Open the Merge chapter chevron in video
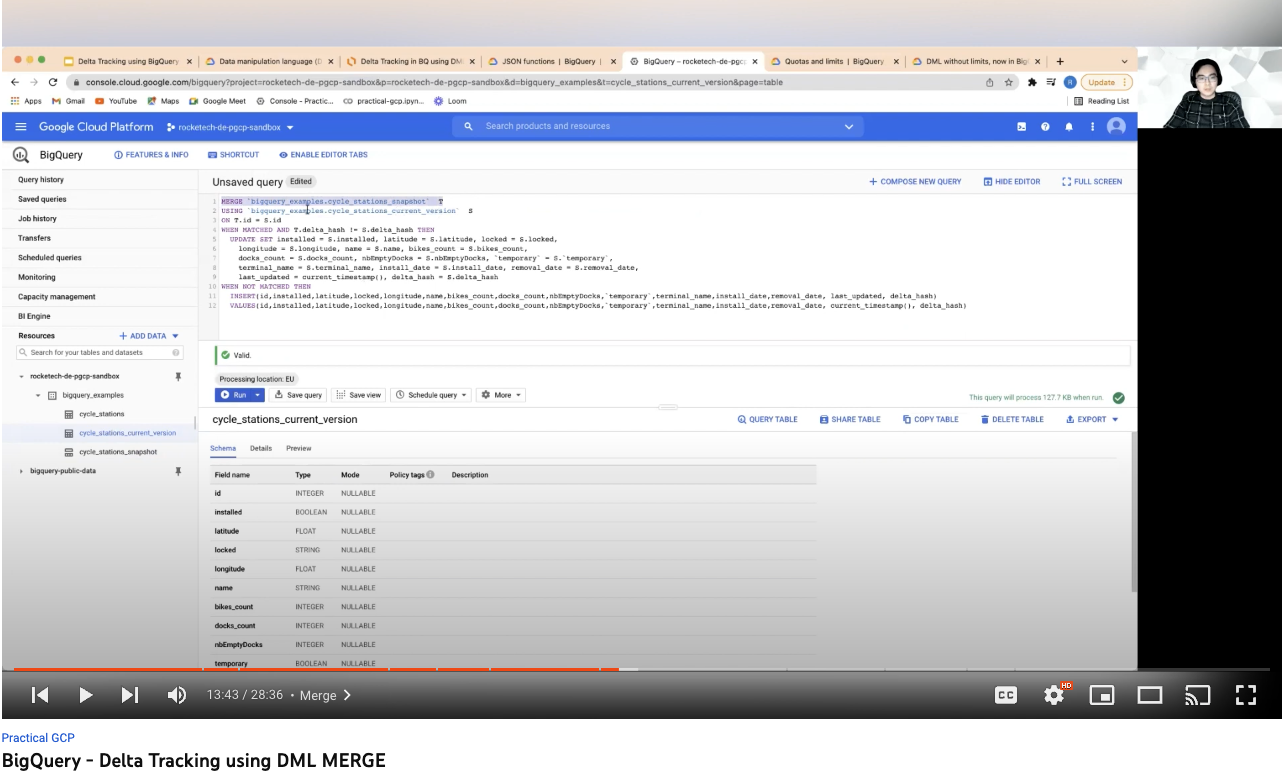The width and height of the screenshot is (1286, 779). click(347, 695)
